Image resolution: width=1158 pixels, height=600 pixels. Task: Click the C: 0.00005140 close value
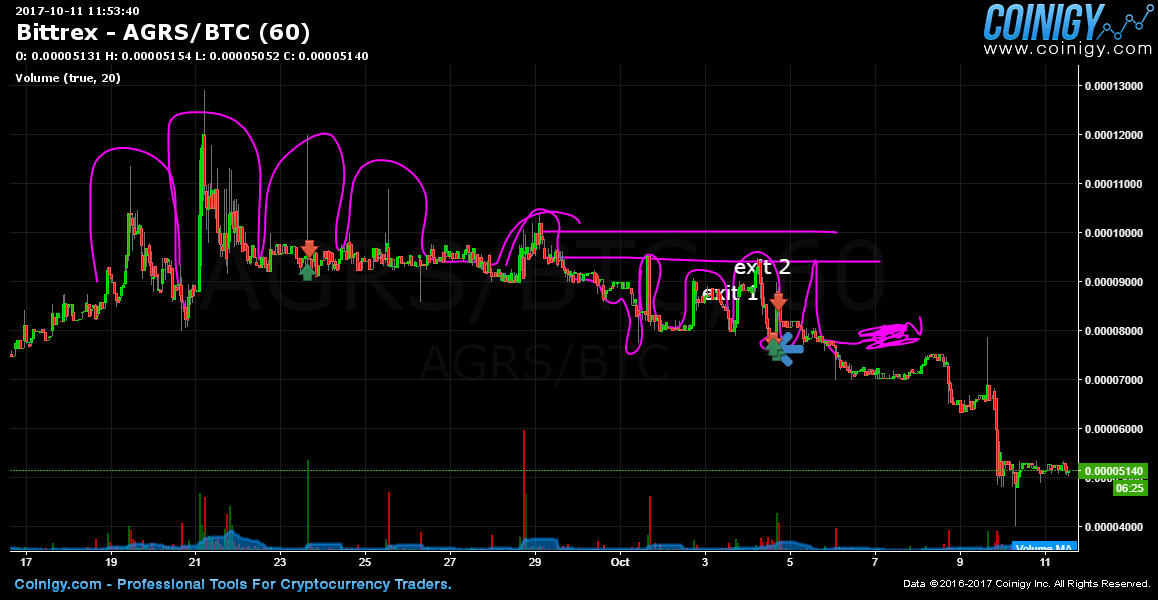click(326, 56)
